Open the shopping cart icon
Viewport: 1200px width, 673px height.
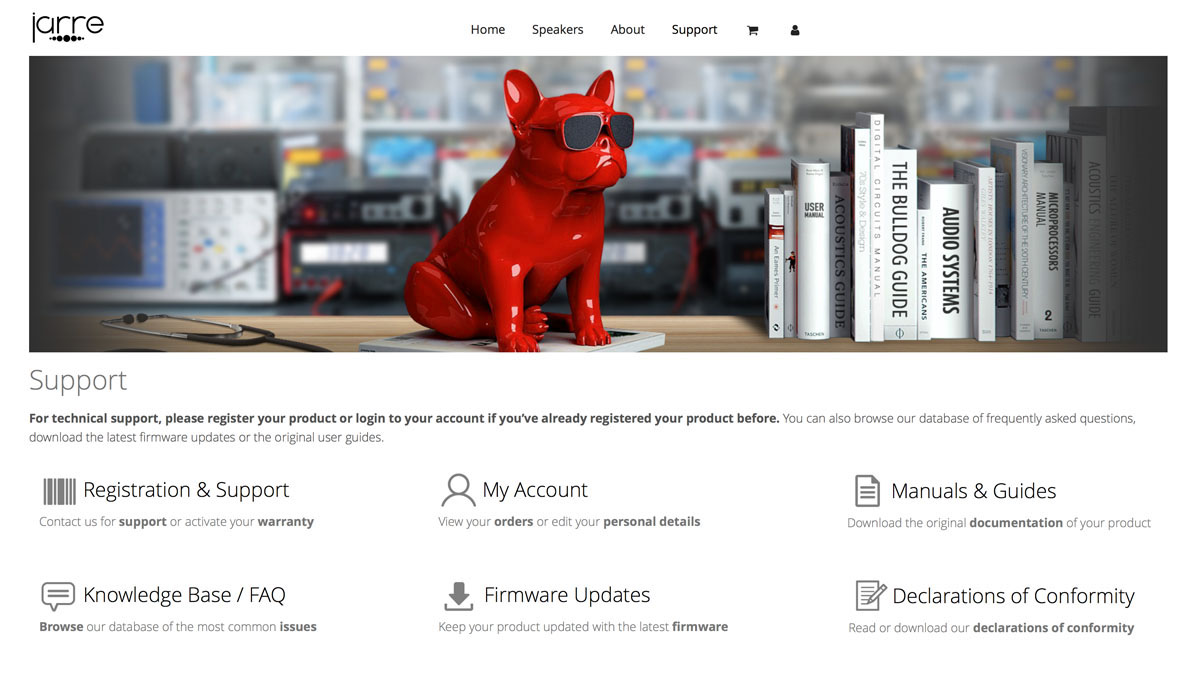pos(752,30)
